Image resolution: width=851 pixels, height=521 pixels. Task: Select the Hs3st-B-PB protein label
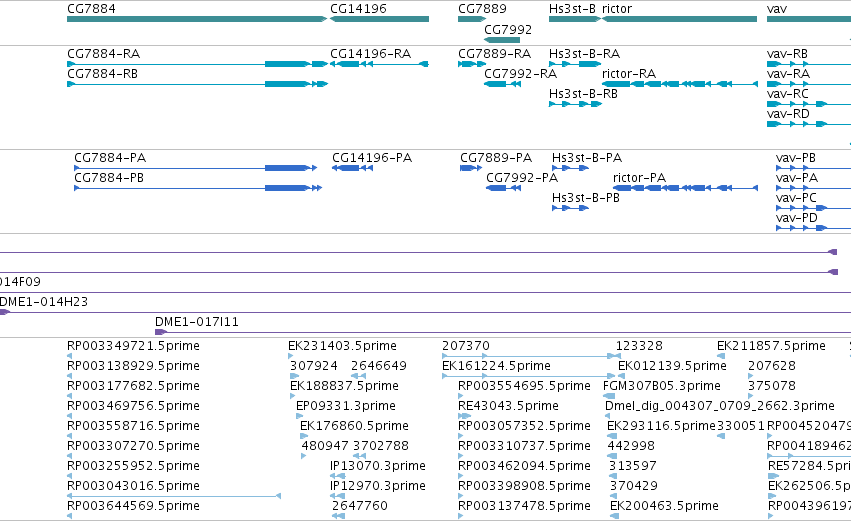[x=586, y=198]
